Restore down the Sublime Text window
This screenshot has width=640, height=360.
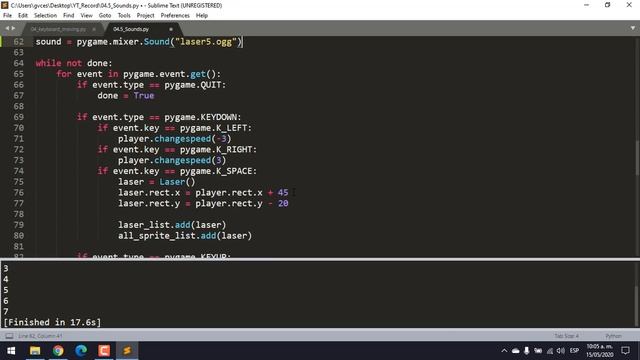tap(608, 5)
